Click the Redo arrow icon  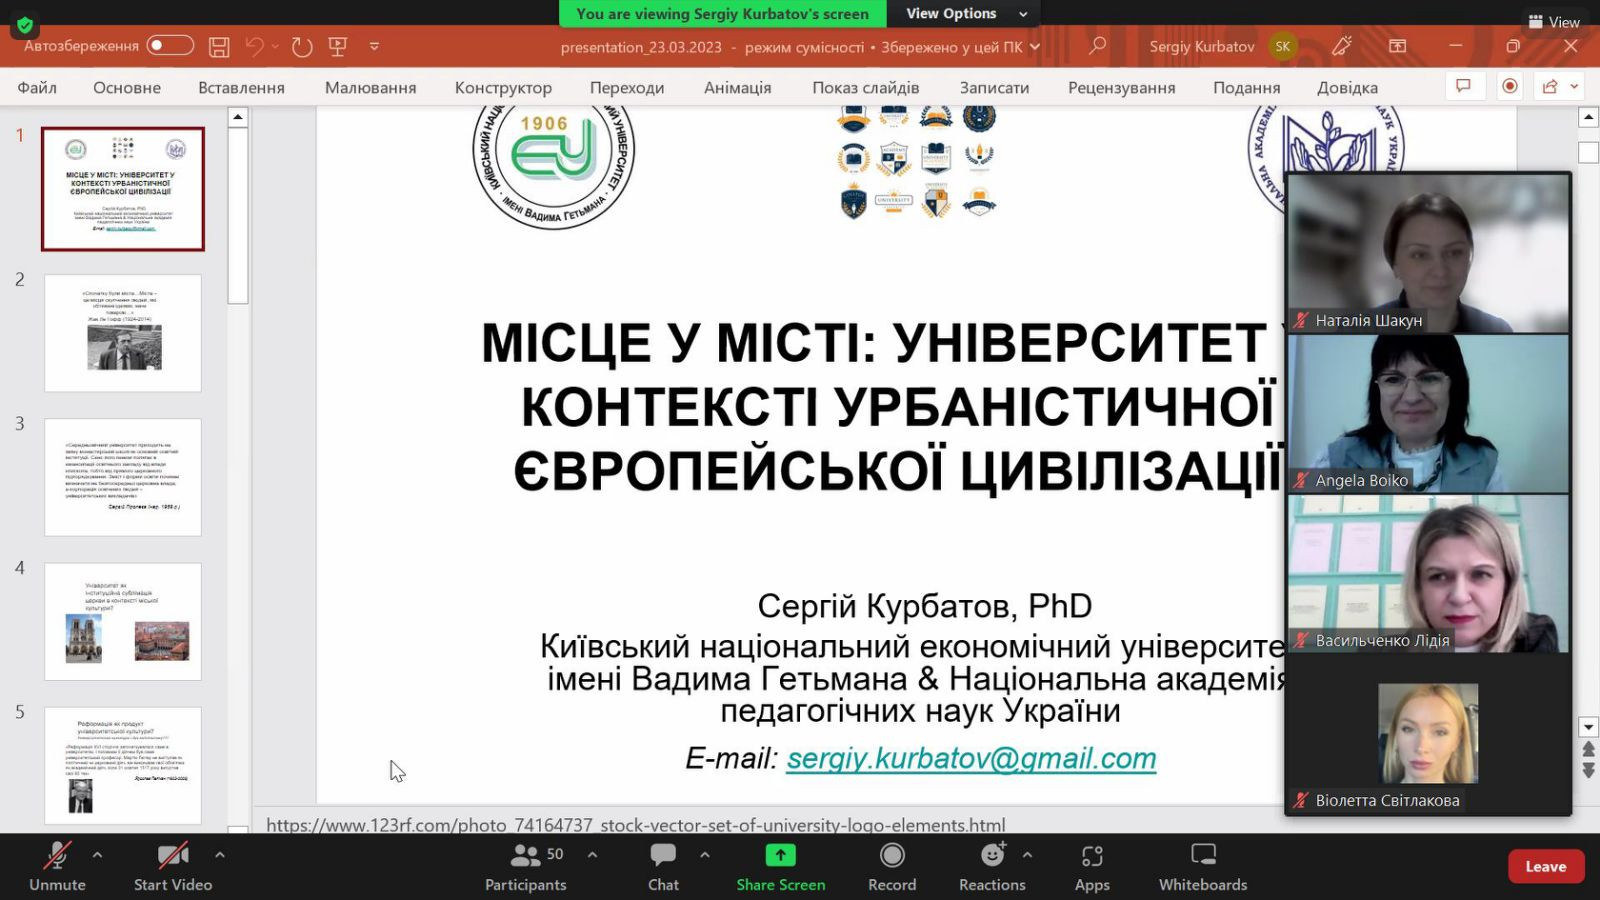(301, 47)
